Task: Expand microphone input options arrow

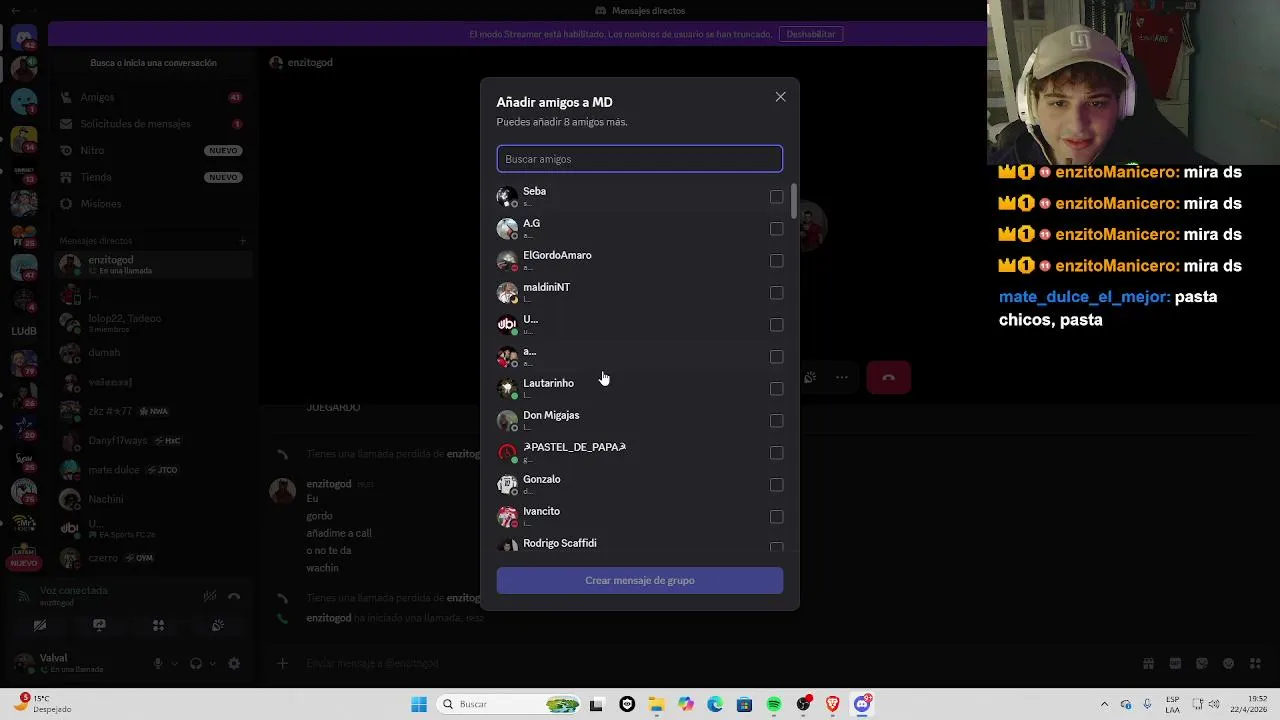Action: point(174,664)
